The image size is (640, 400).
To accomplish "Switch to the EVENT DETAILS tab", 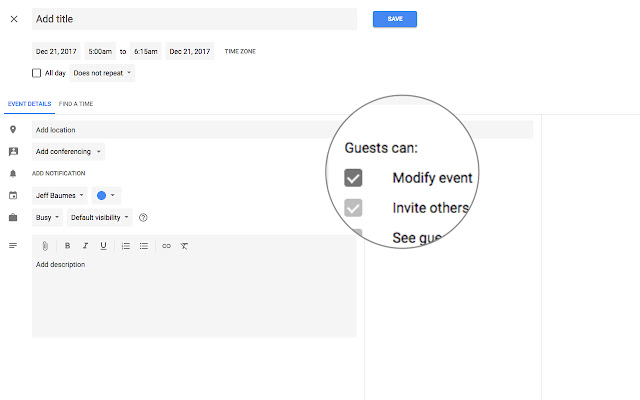I will click(29, 104).
